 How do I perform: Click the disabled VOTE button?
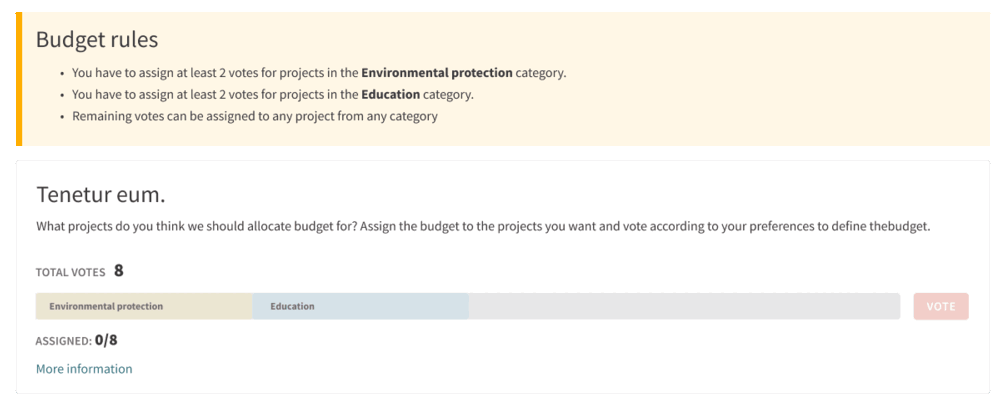[x=940, y=306]
